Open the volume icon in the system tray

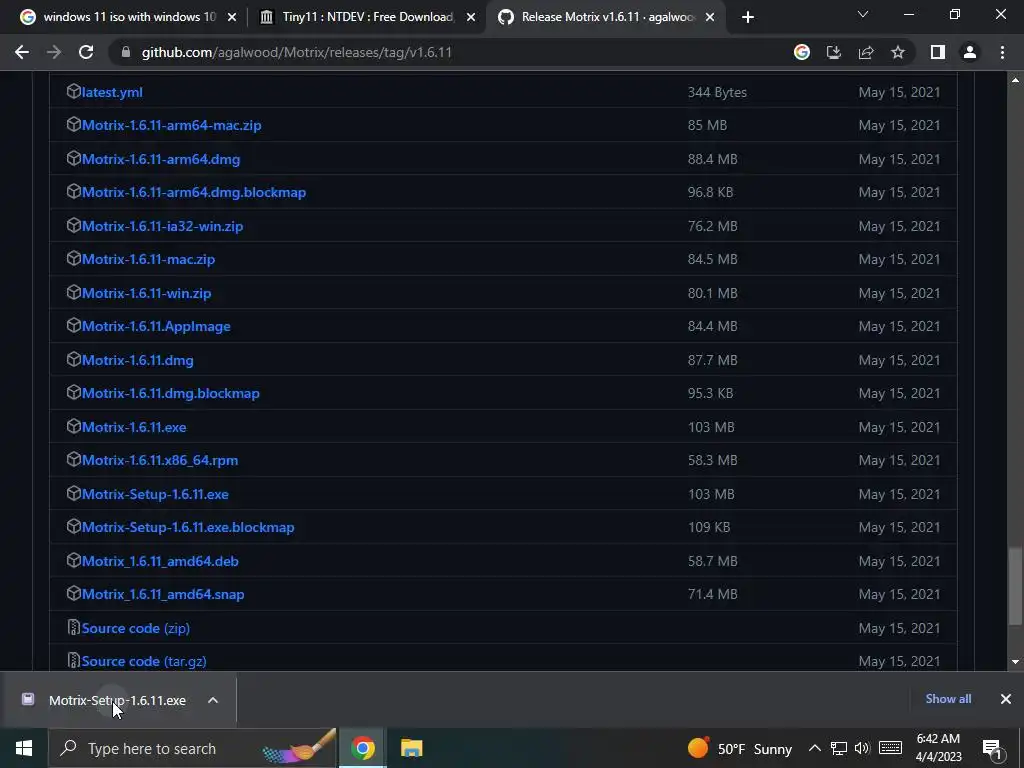(862, 748)
